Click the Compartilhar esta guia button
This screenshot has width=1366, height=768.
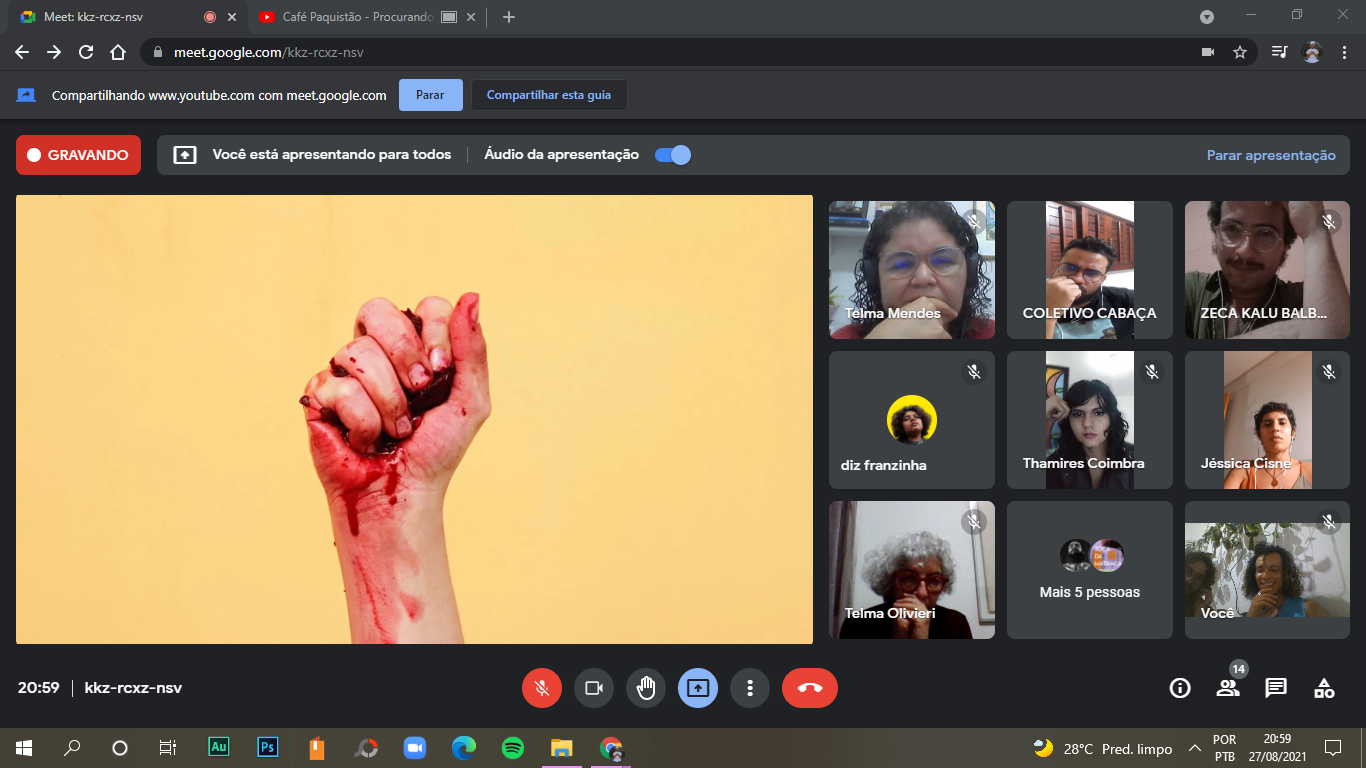tap(548, 95)
